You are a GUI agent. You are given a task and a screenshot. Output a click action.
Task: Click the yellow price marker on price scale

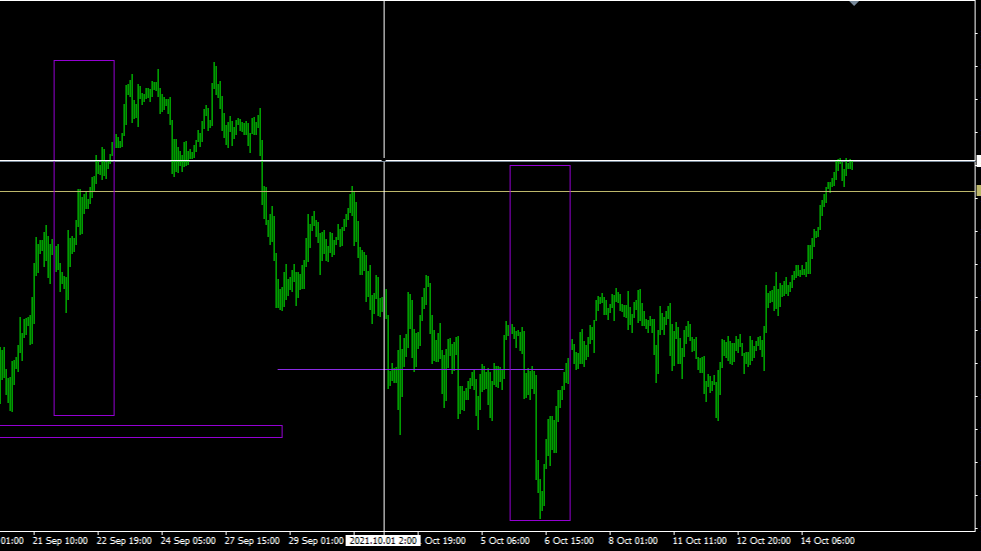coord(978,191)
